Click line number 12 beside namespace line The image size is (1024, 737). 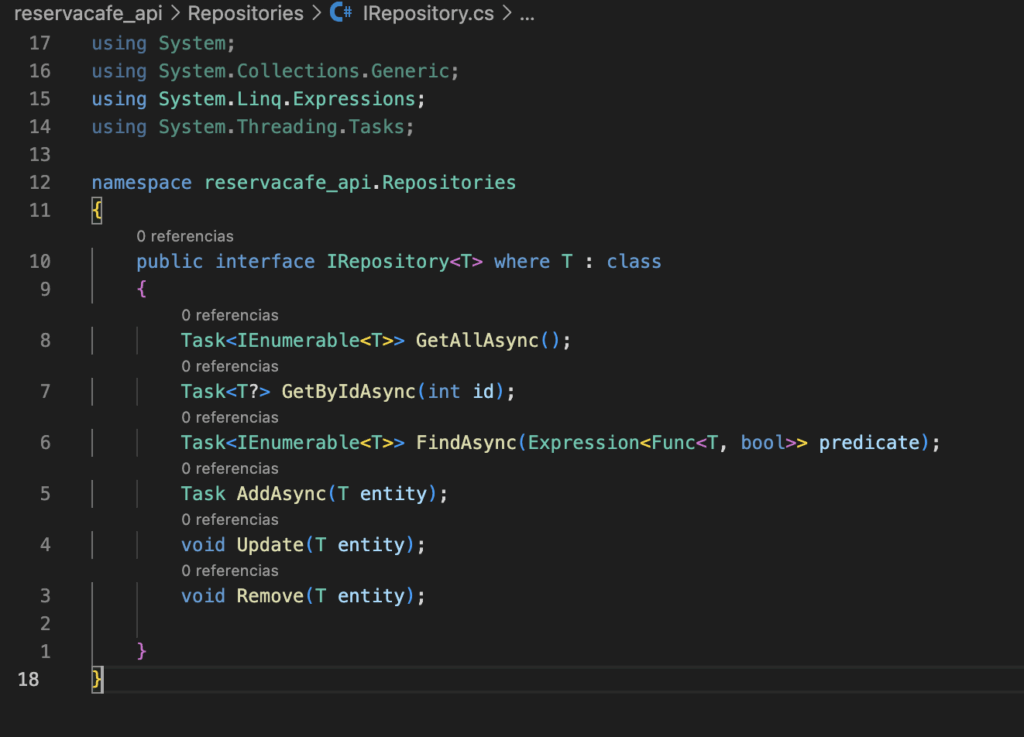tap(39, 183)
